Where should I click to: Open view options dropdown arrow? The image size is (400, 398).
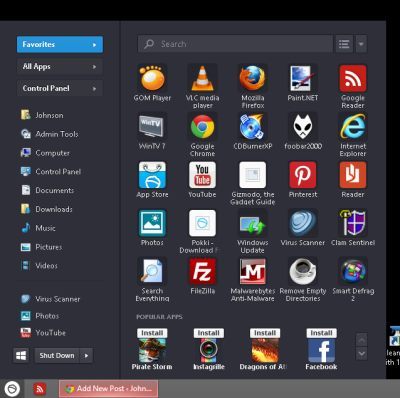(x=361, y=44)
